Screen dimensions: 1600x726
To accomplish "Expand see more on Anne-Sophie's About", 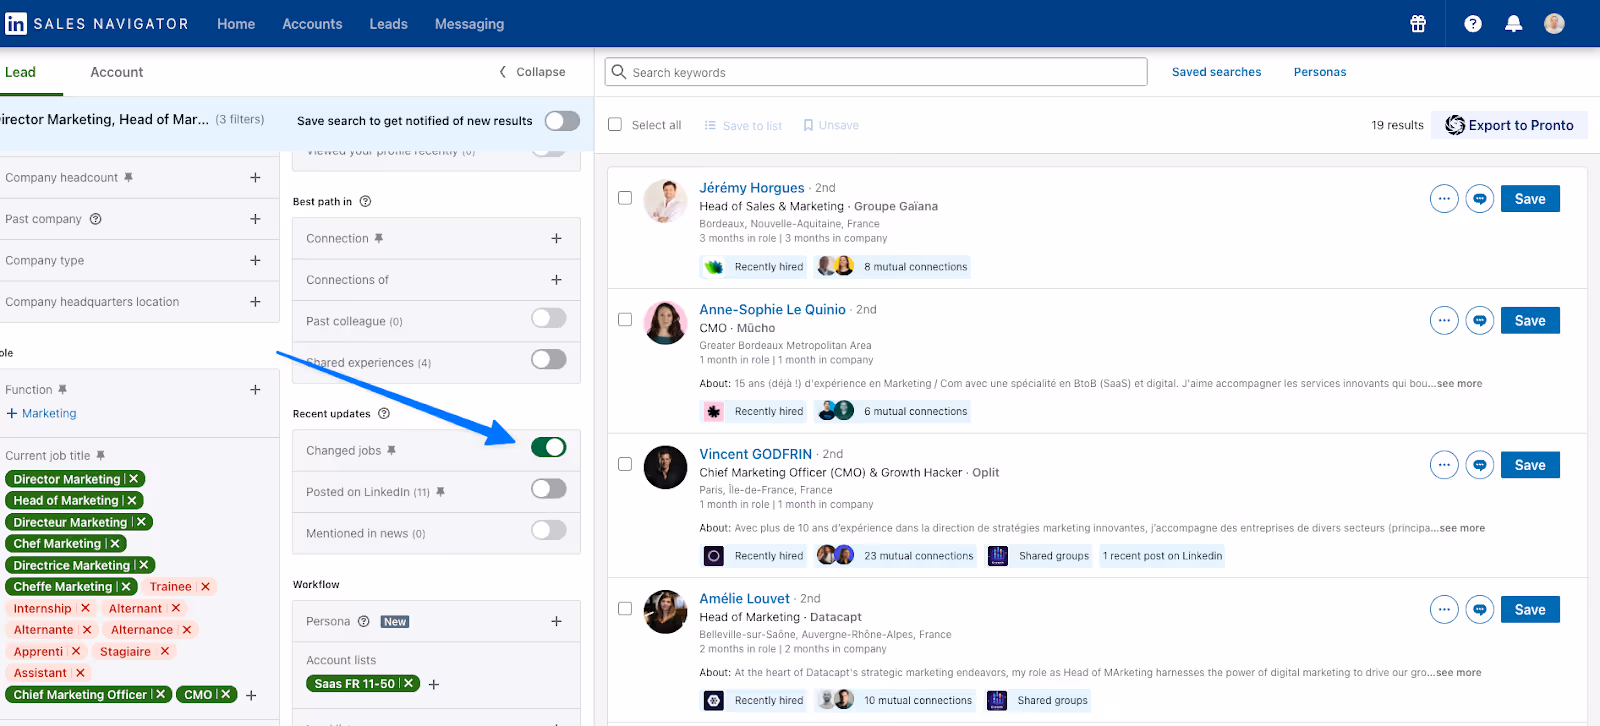I will click(x=1459, y=383).
